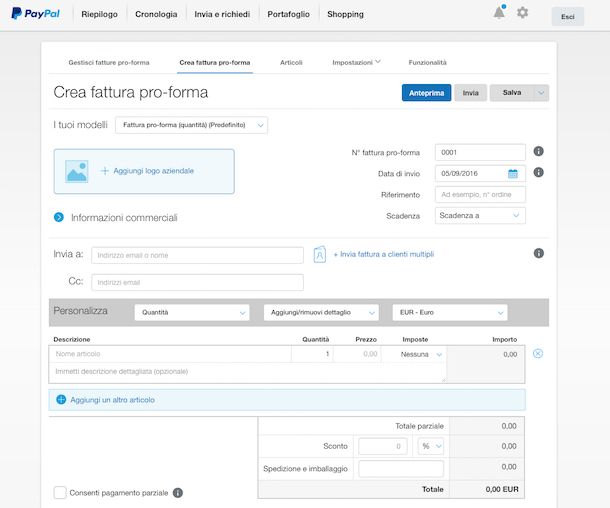Remove the item row with X icon
The width and height of the screenshot is (610, 508).
538,353
